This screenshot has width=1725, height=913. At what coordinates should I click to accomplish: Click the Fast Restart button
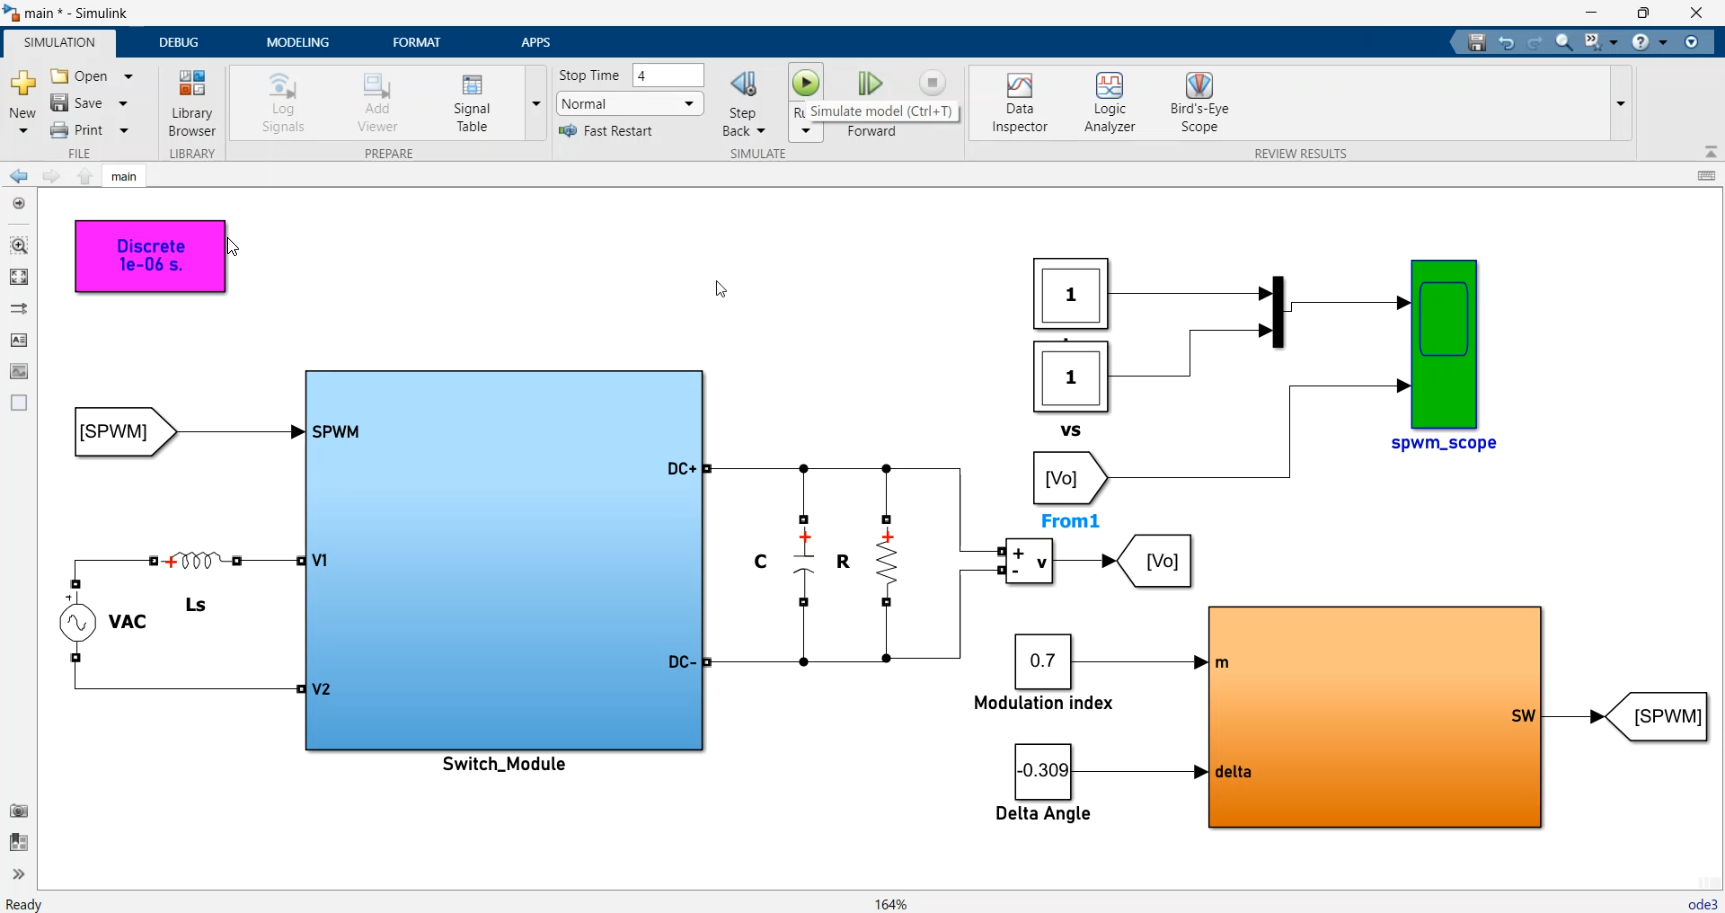pyautogui.click(x=606, y=131)
